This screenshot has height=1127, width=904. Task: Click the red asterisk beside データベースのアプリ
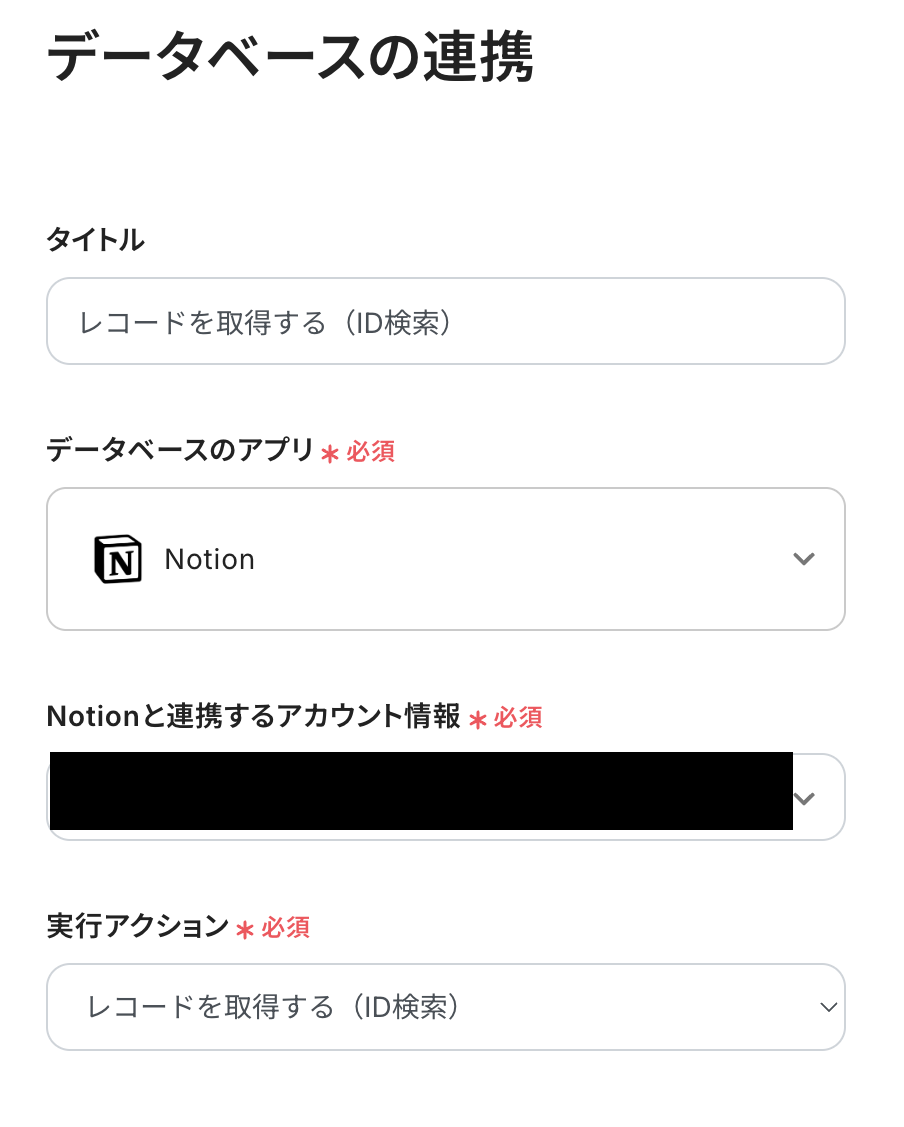click(x=330, y=454)
